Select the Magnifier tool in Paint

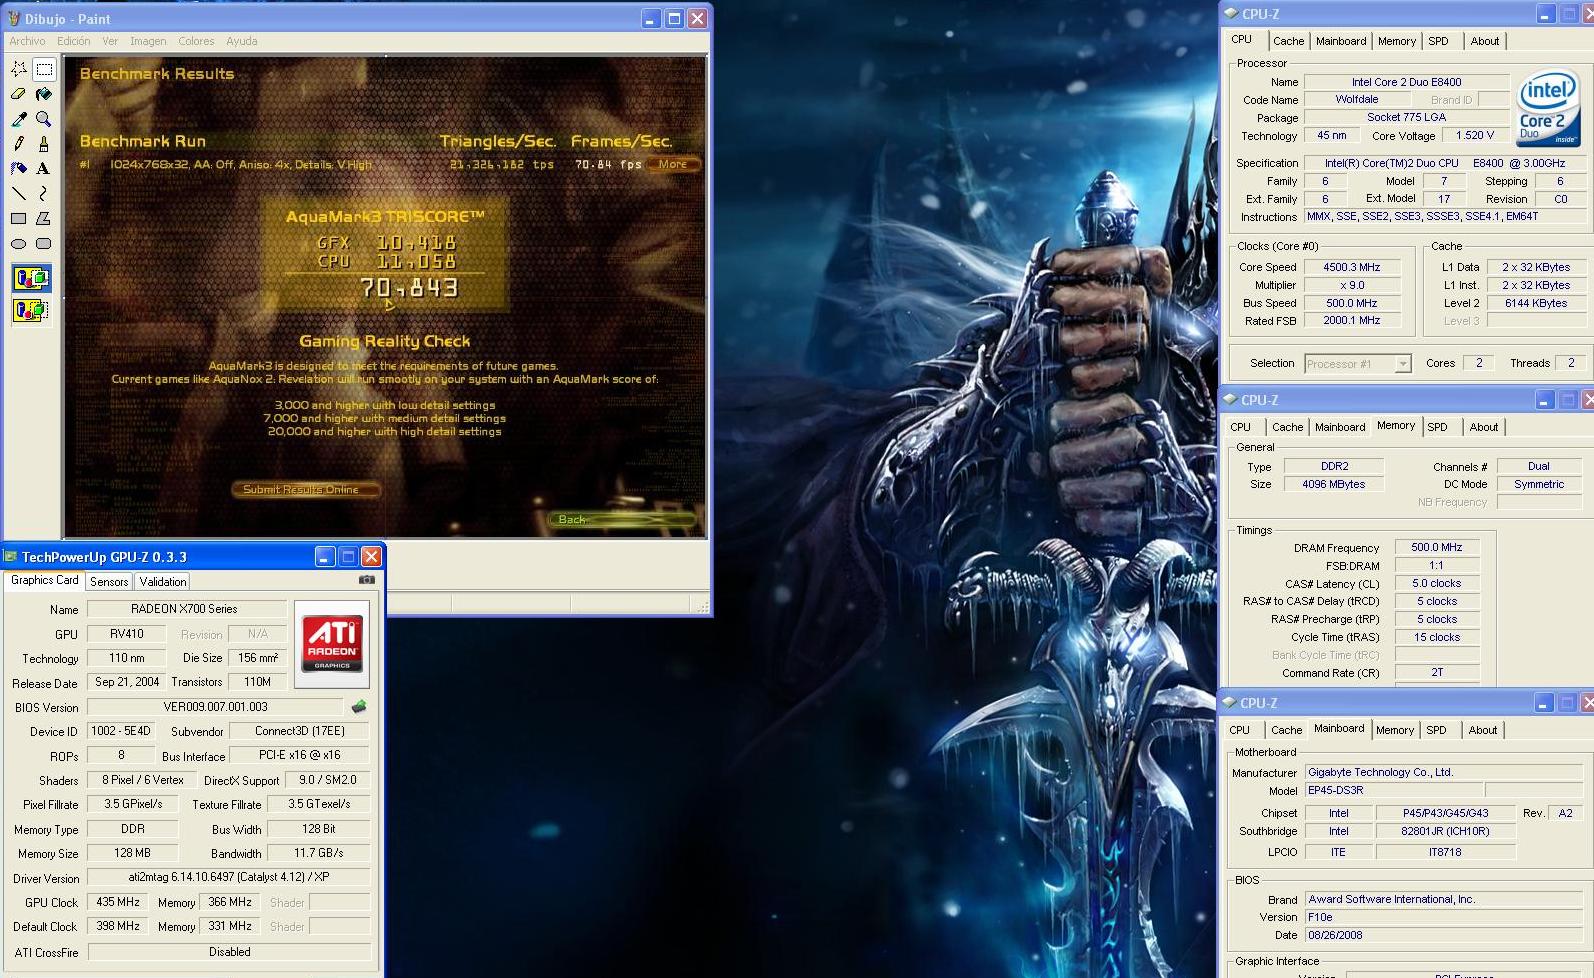(x=44, y=119)
